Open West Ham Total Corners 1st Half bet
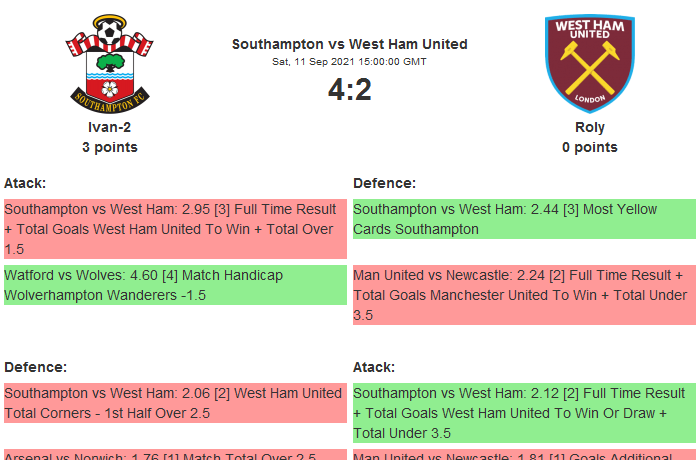Screen dimensions: 700x460 [x=174, y=403]
